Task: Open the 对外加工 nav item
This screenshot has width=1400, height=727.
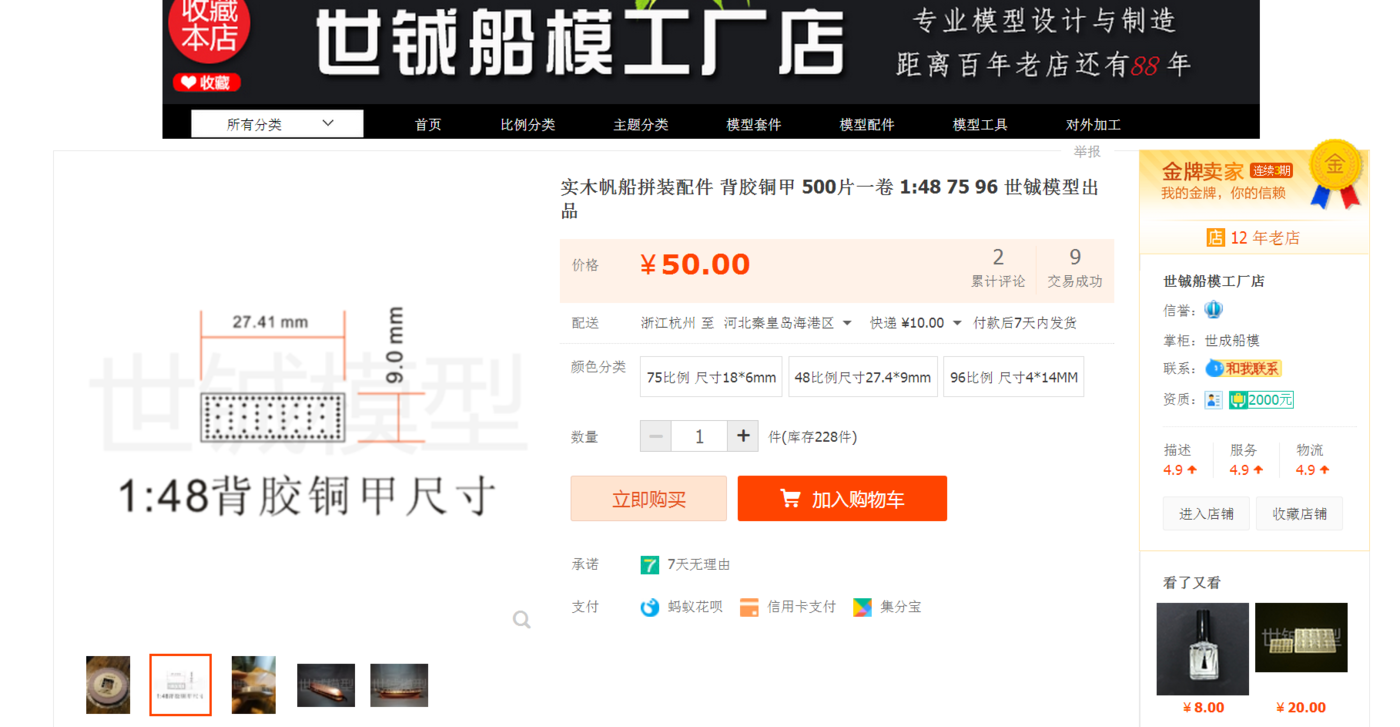Action: (x=1093, y=125)
